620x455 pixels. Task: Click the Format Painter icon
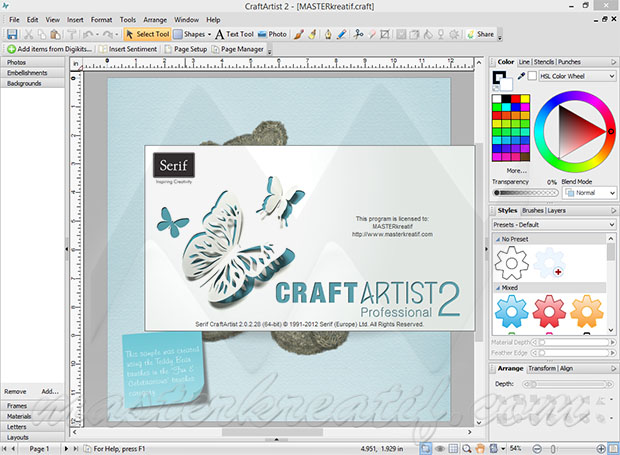point(72,34)
